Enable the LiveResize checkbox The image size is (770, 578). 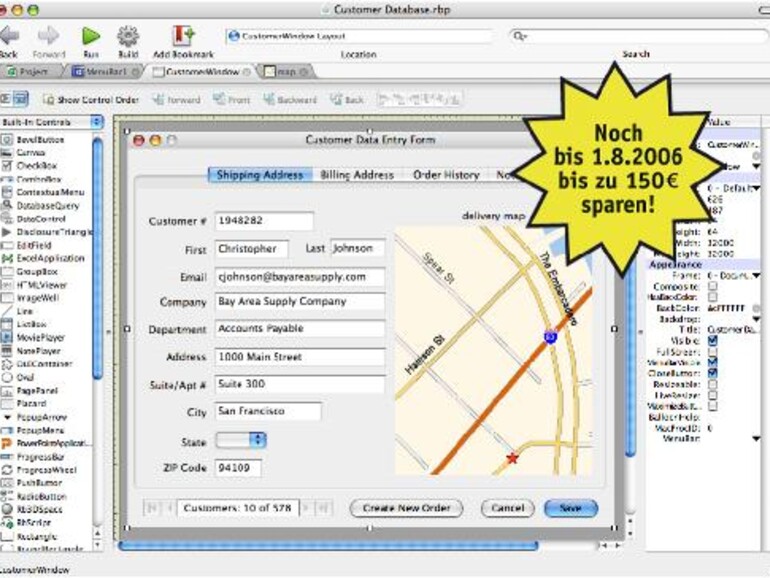[x=713, y=395]
